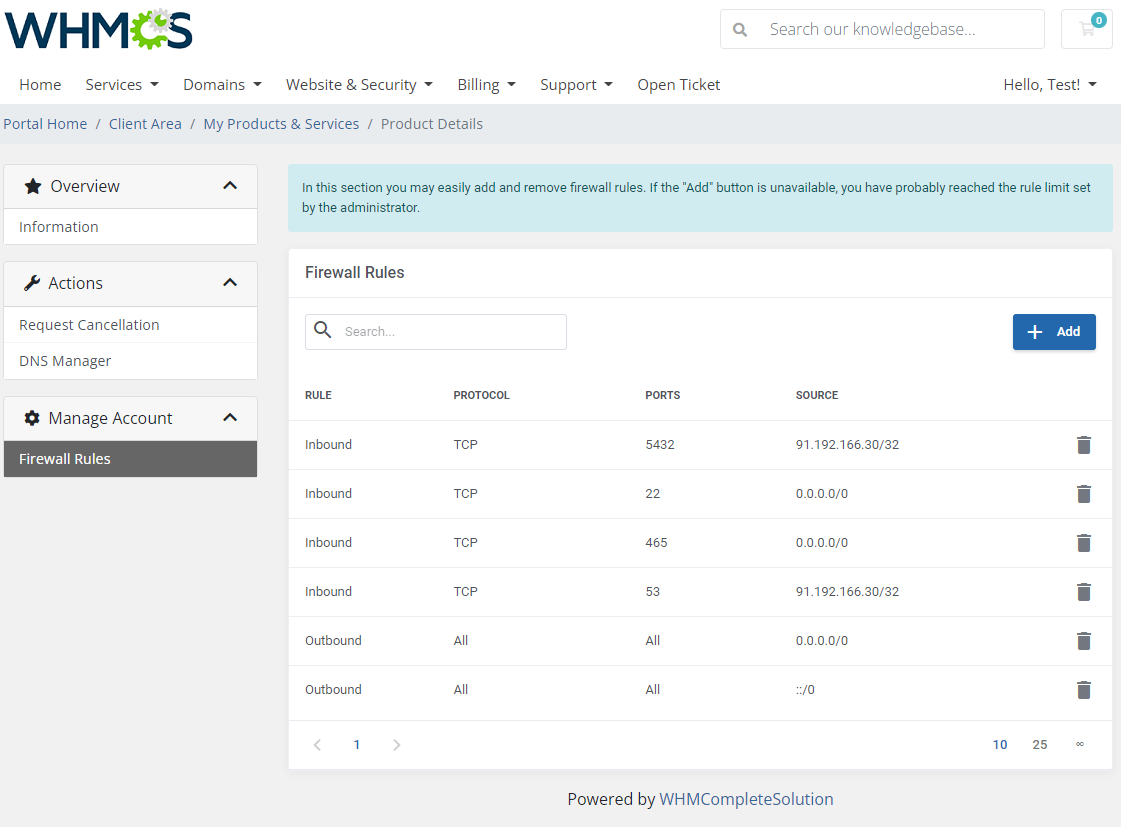Delete the outbound ::/0 rule
Viewport: 1121px width, 827px height.
[1083, 690]
